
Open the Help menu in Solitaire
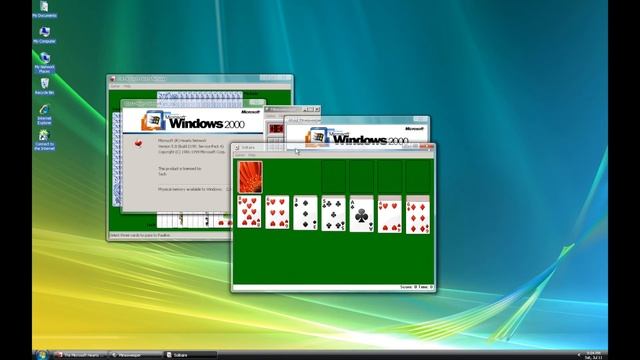pyautogui.click(x=252, y=155)
